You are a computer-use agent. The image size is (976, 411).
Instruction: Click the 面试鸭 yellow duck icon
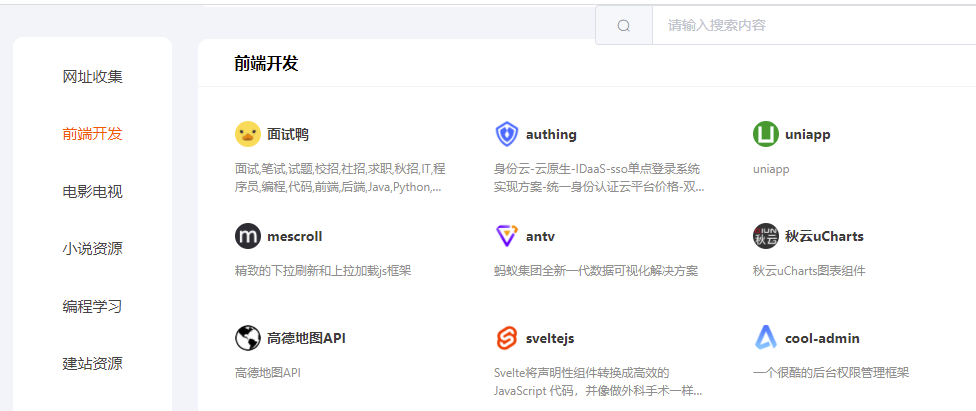pyautogui.click(x=248, y=134)
